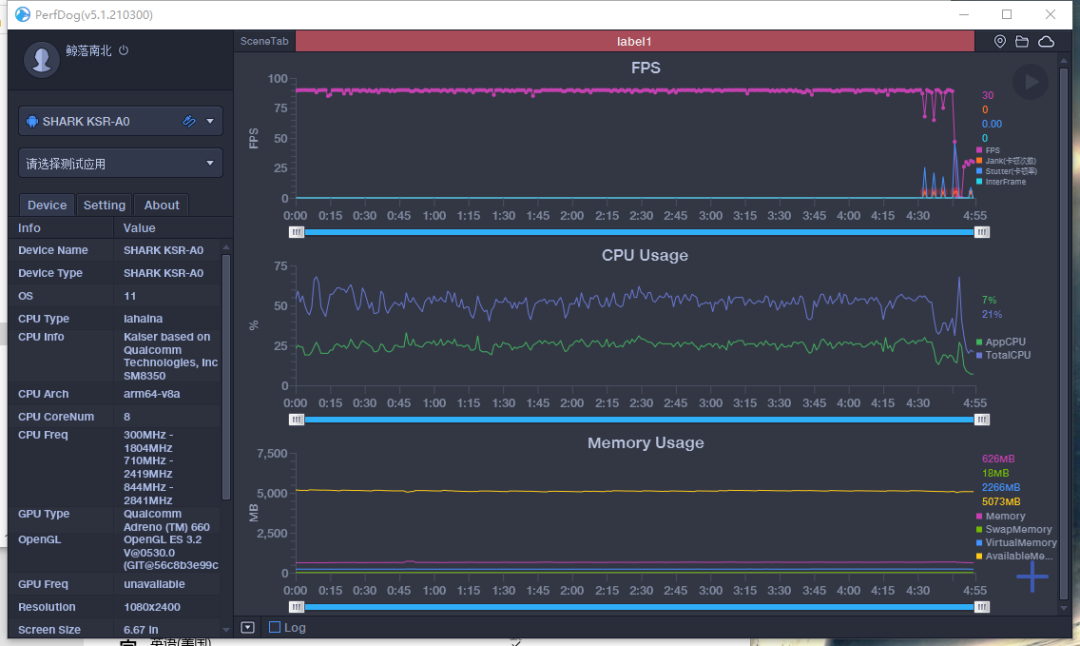Click the logout power icon beside username
The image size is (1080, 646).
pyautogui.click(x=123, y=50)
